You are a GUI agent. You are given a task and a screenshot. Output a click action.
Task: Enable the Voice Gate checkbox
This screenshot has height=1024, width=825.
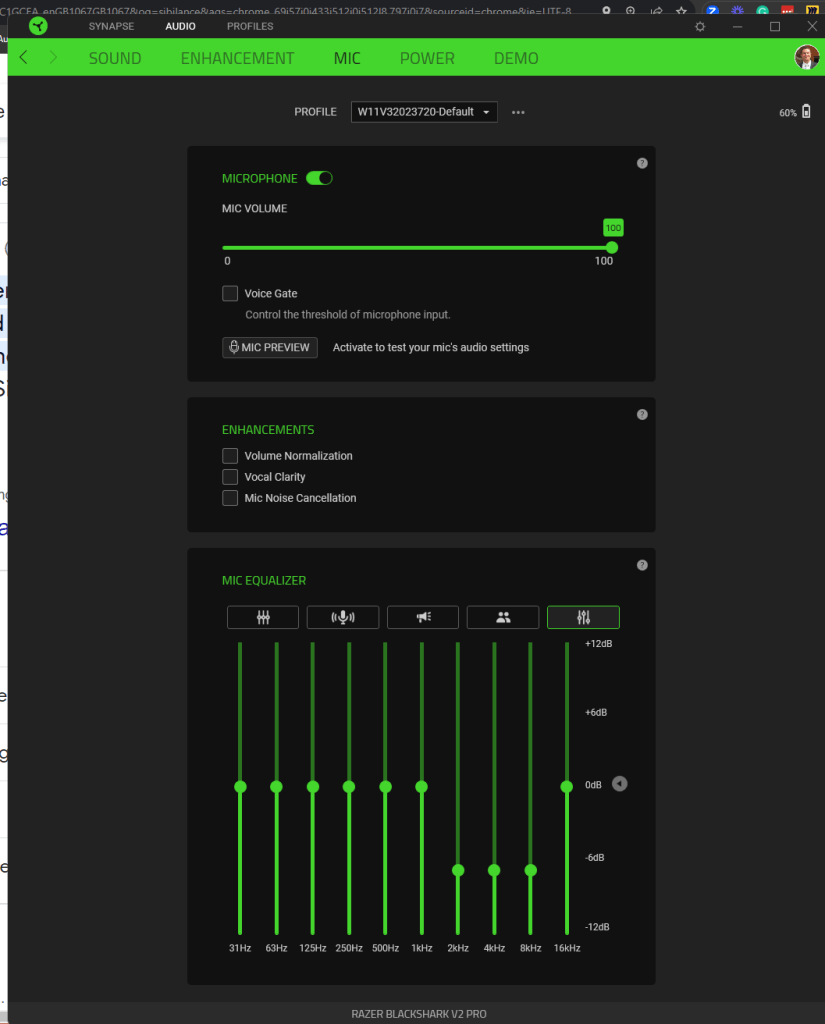click(230, 293)
